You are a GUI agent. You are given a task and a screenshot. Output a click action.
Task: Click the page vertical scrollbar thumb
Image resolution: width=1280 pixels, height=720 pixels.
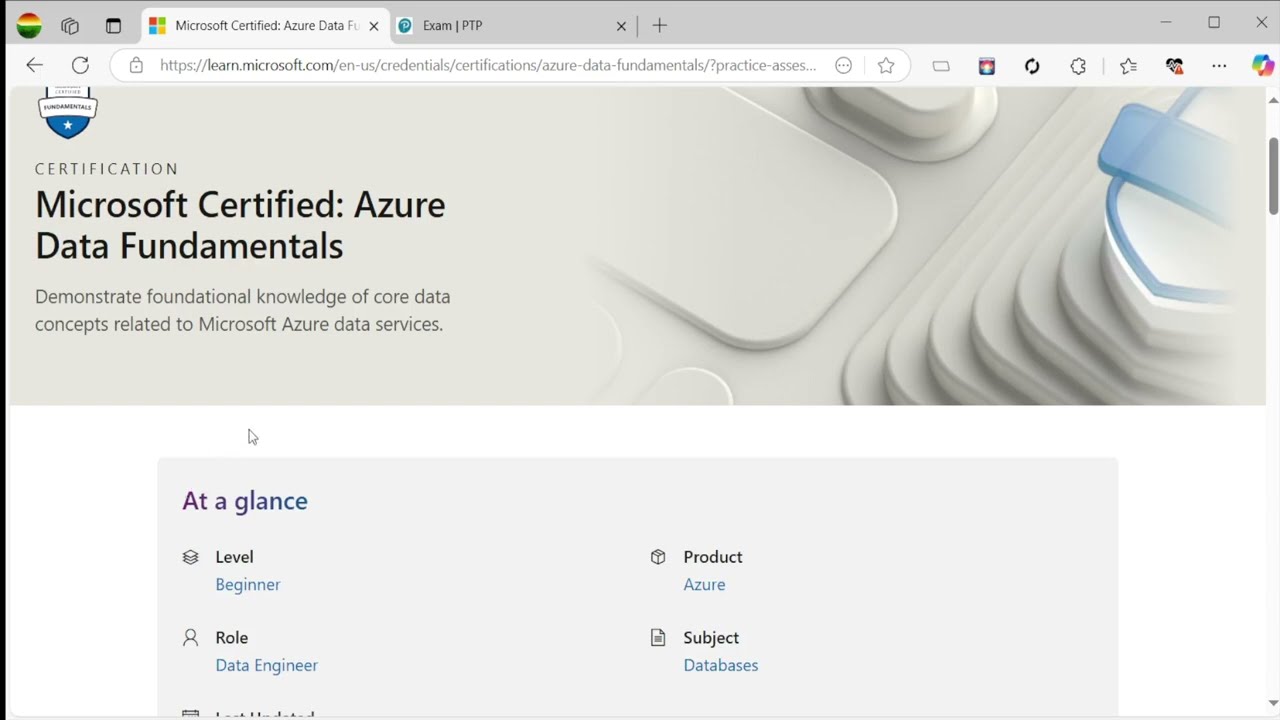pos(1273,175)
